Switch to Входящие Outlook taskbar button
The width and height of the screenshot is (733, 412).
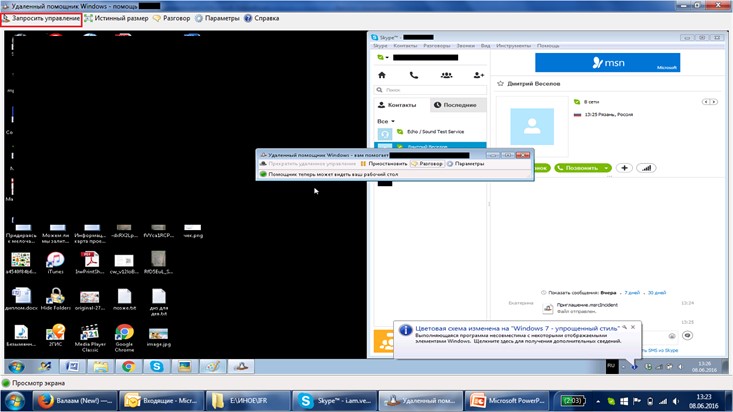tap(161, 401)
